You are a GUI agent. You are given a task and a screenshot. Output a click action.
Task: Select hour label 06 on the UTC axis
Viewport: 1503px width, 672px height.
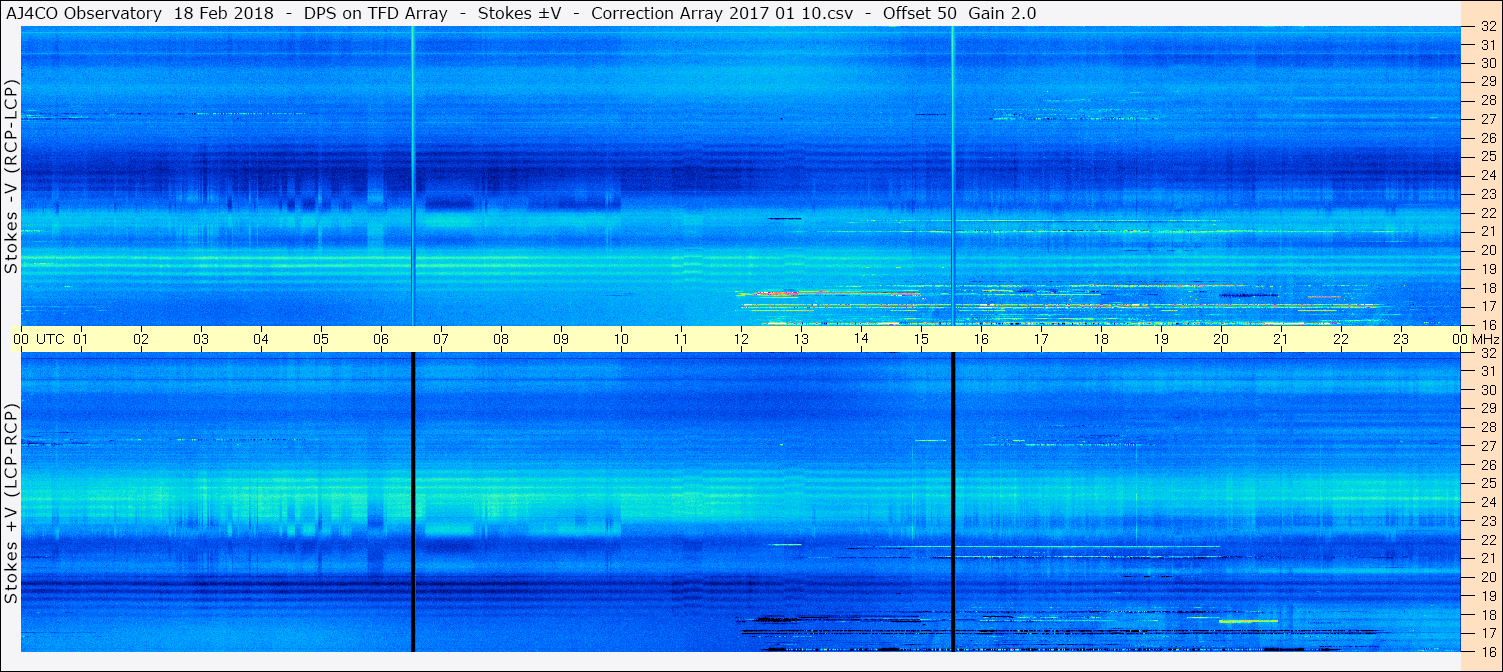coord(381,339)
